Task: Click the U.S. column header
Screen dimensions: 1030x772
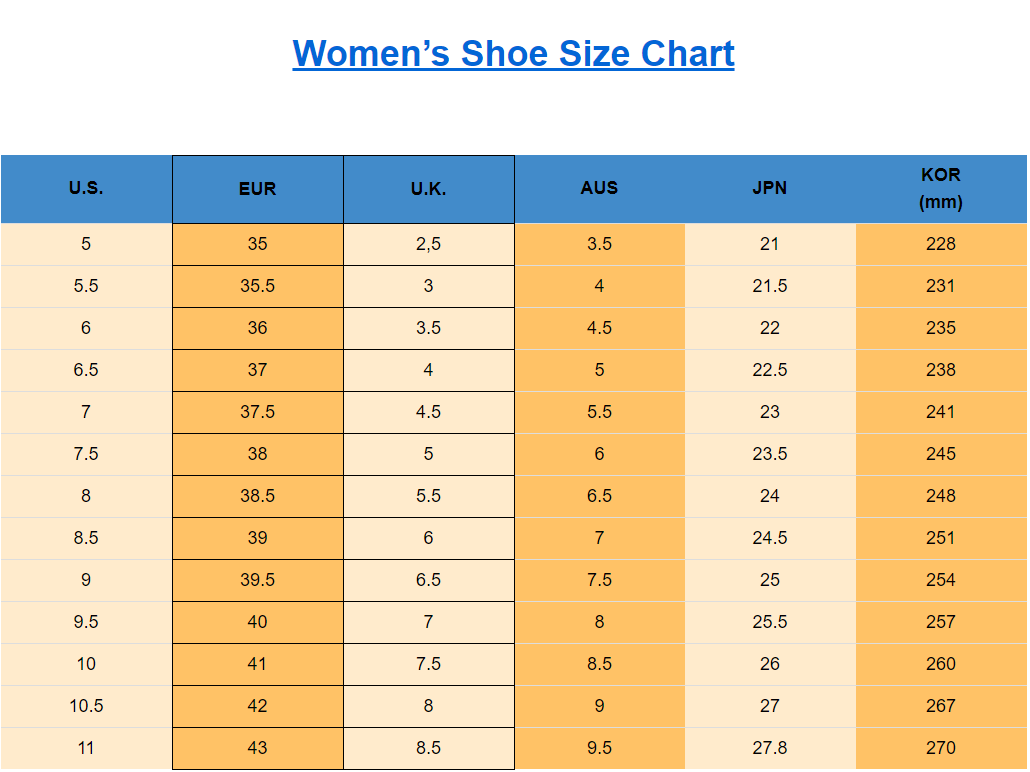Action: [x=86, y=188]
